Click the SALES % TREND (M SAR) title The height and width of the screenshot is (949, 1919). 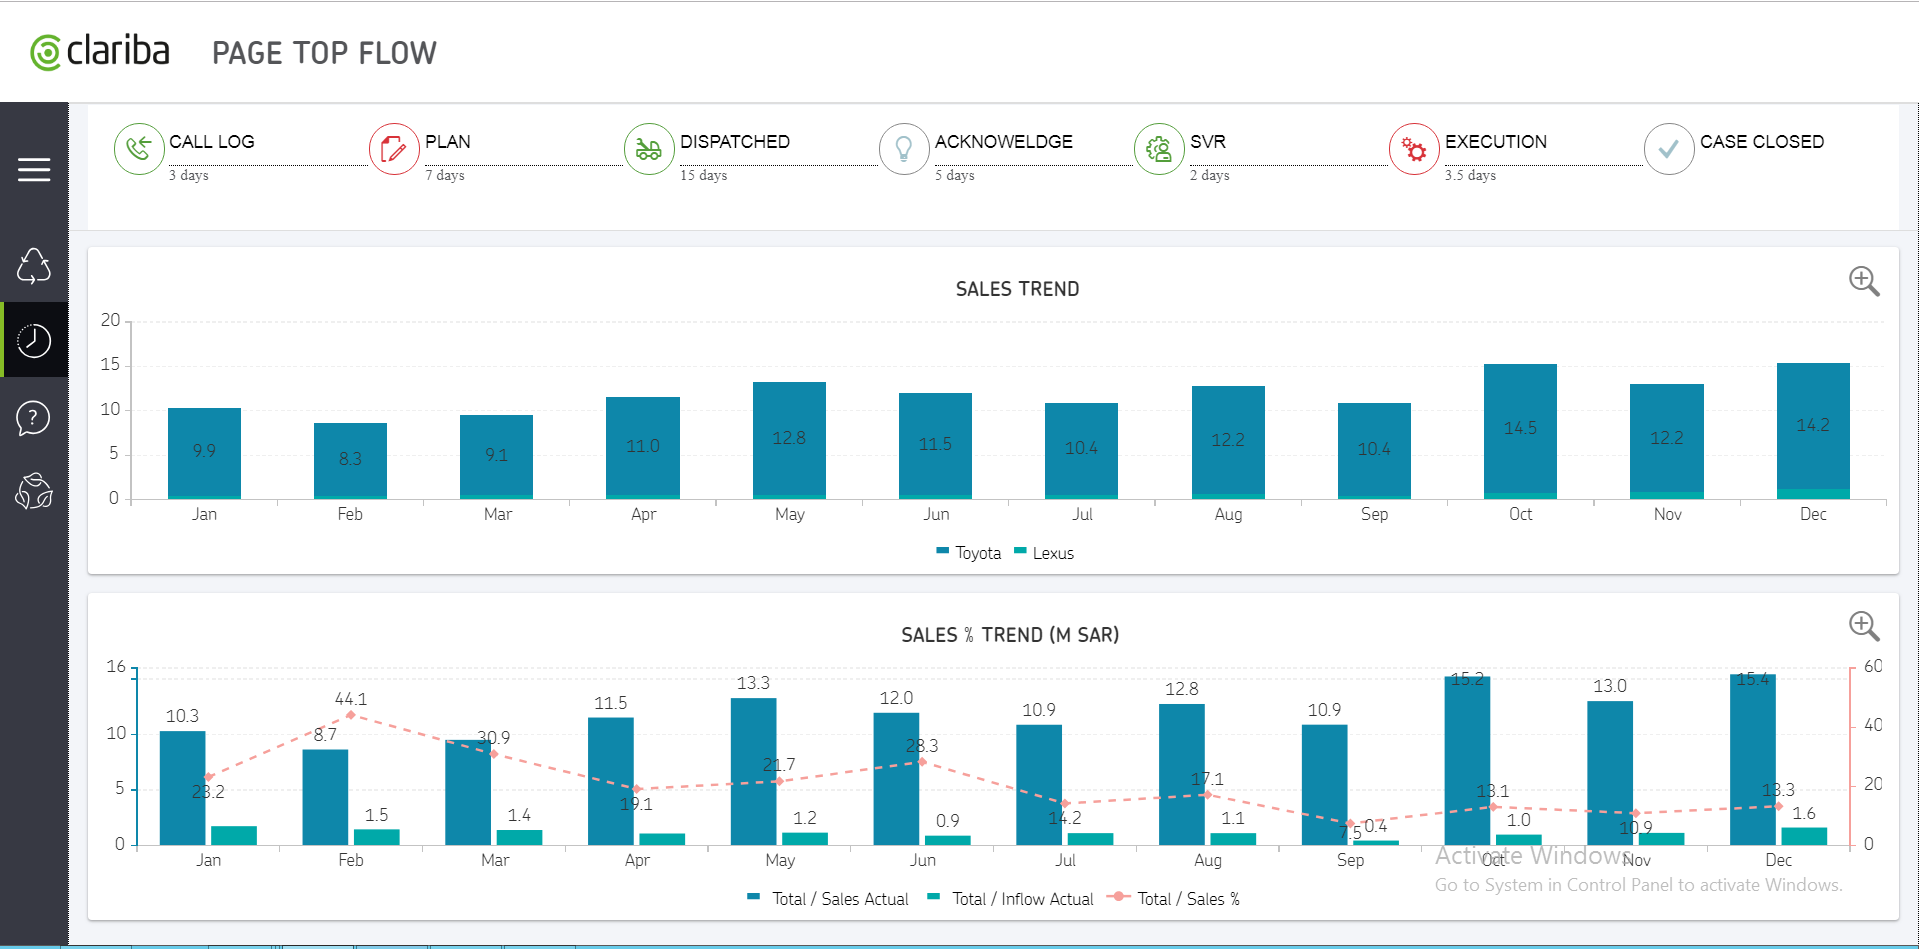click(x=1010, y=635)
